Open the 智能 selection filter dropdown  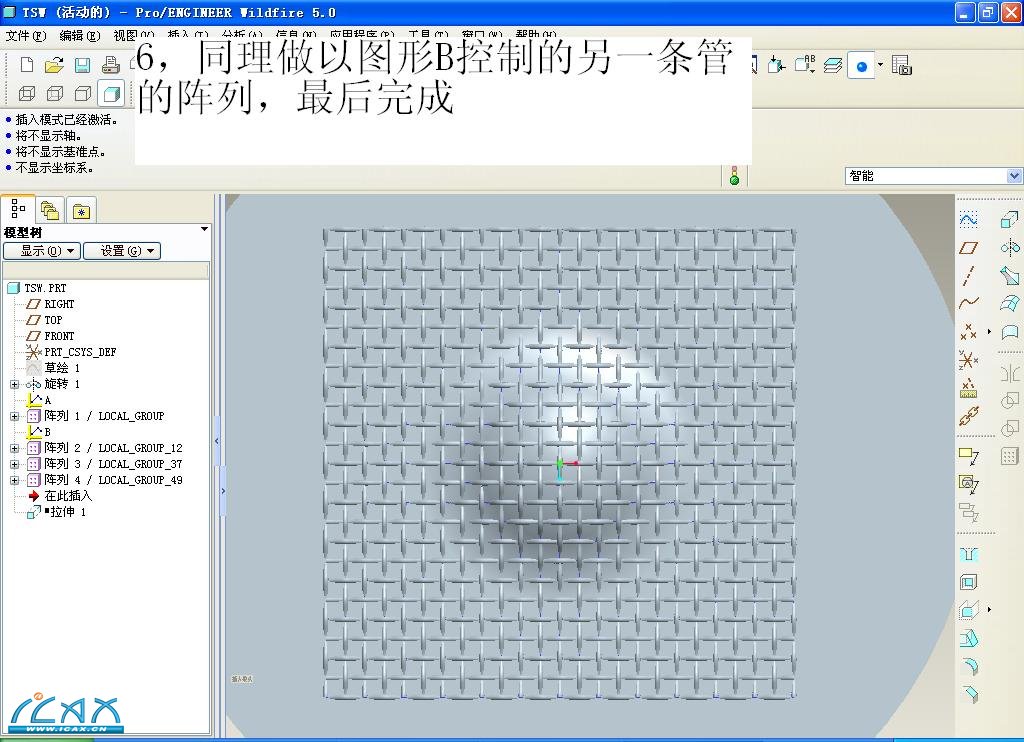(x=1014, y=176)
